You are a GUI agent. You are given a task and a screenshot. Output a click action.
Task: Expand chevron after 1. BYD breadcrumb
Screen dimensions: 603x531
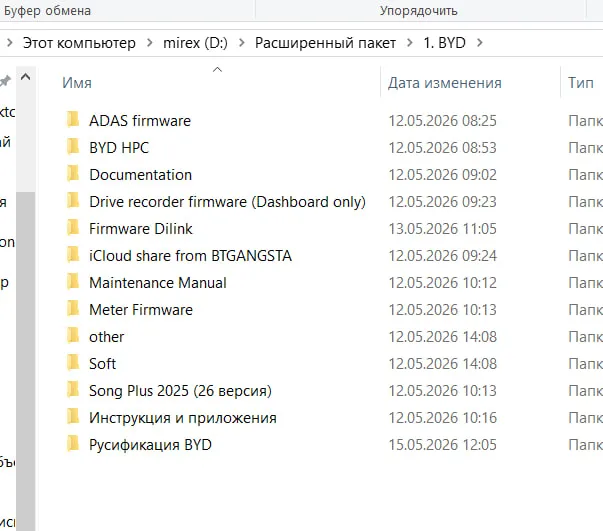479,43
